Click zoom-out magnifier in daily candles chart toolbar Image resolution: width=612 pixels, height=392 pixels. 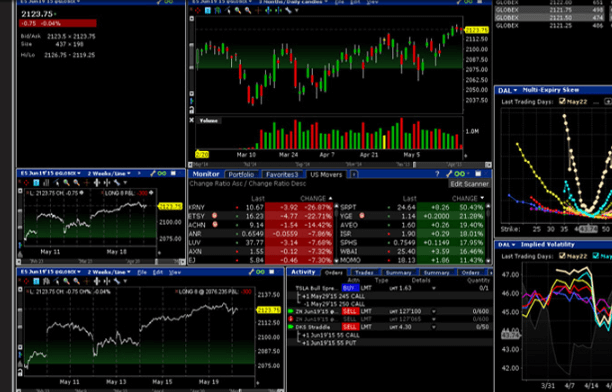point(247,11)
